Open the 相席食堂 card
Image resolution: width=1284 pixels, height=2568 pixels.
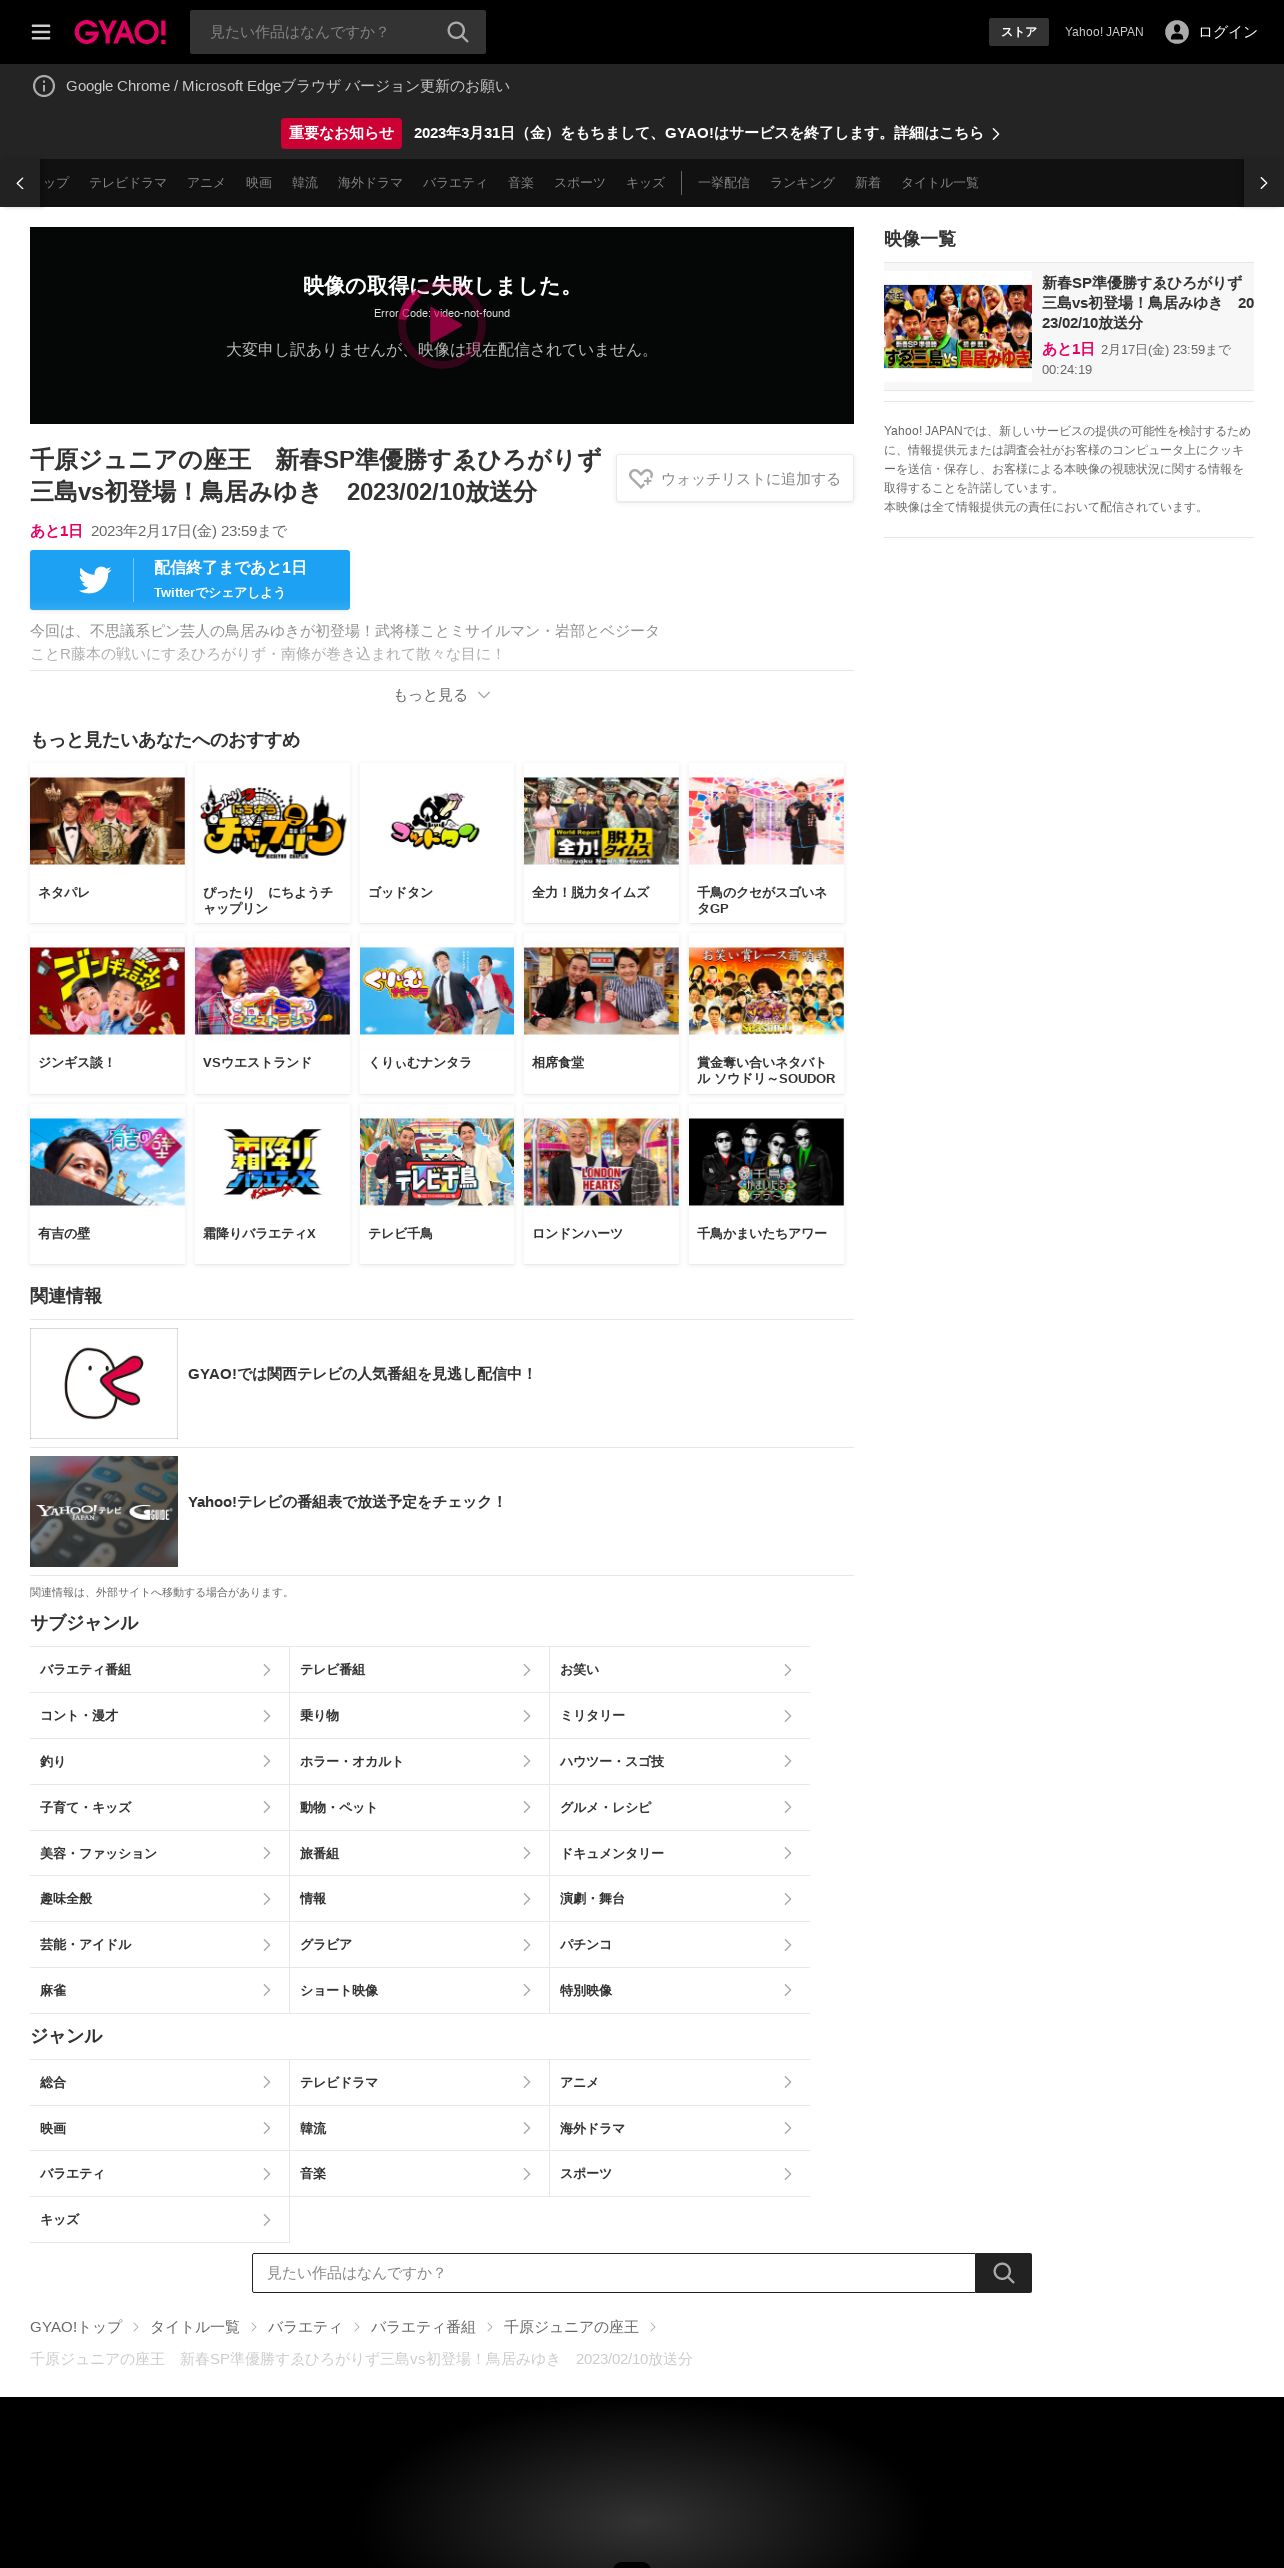(x=601, y=1014)
